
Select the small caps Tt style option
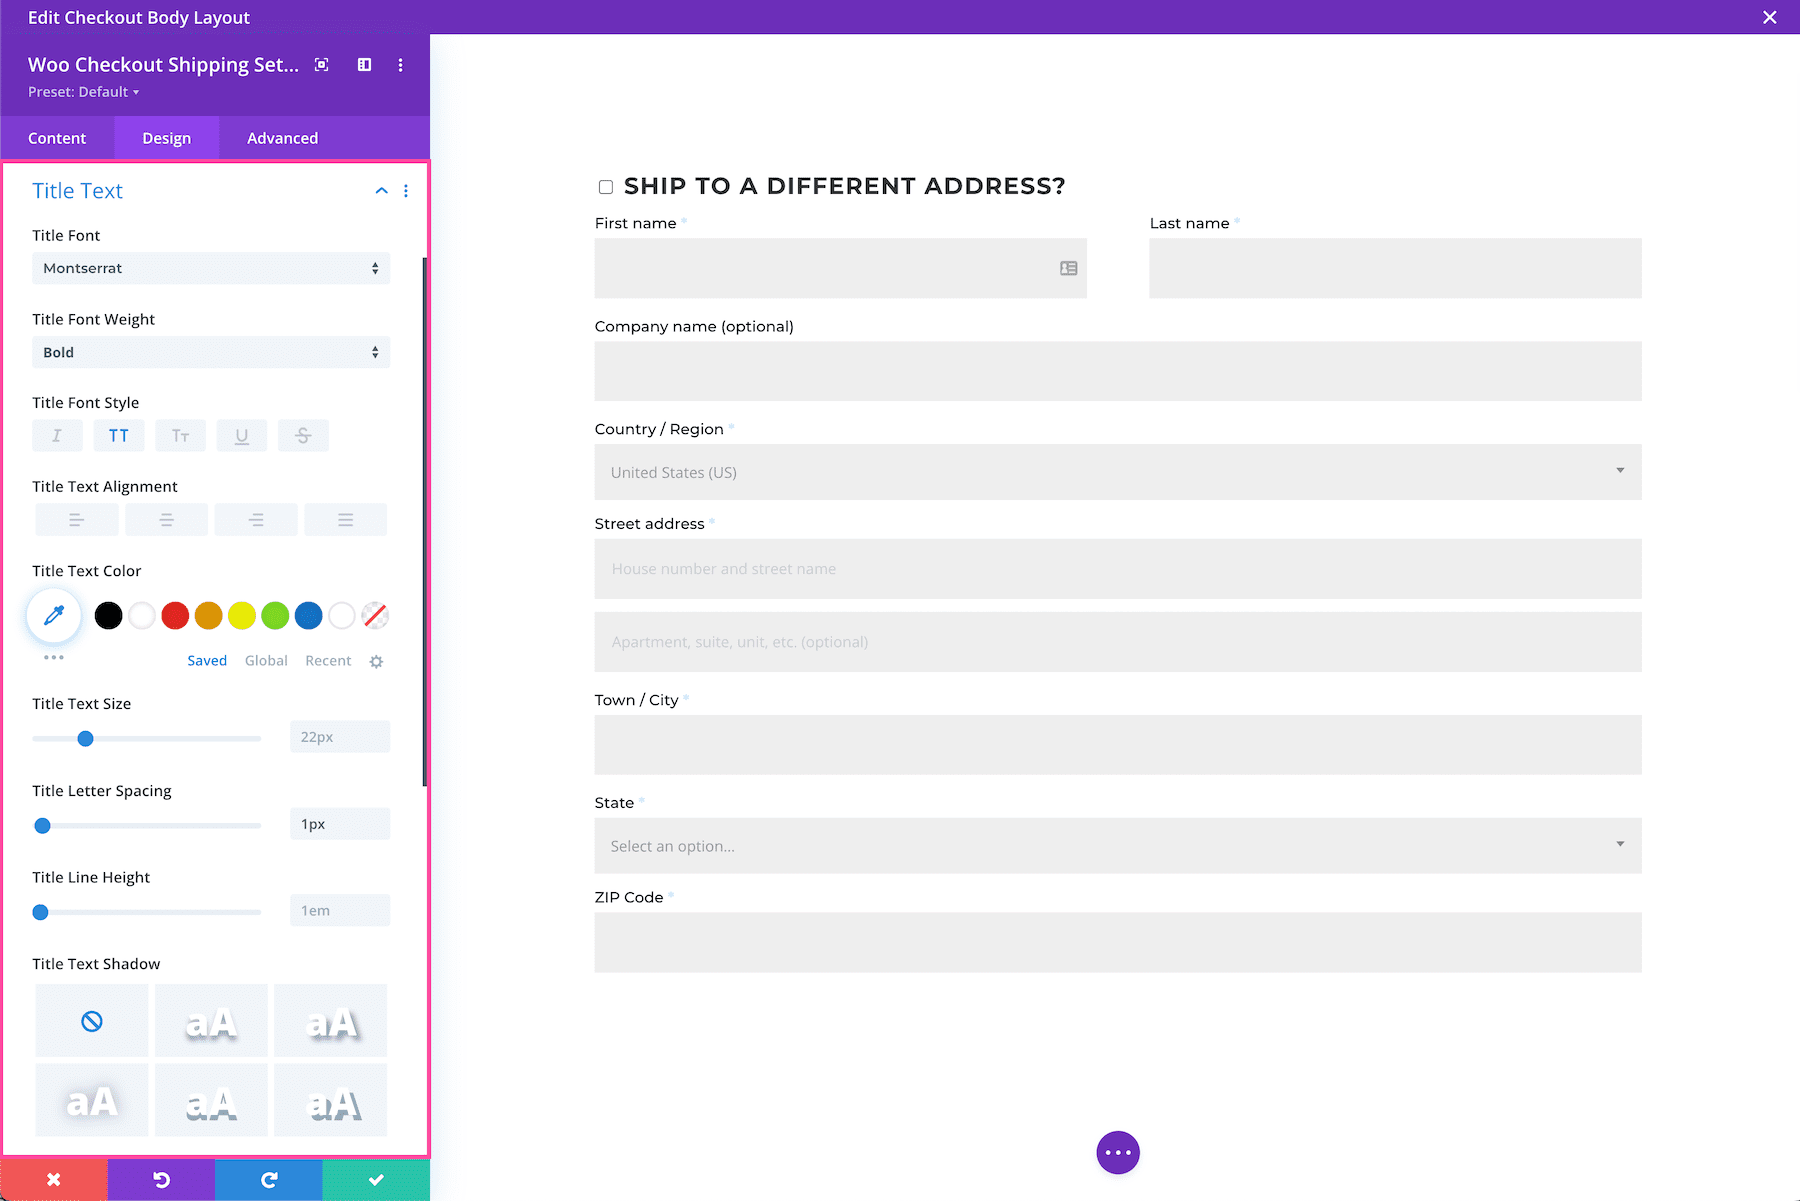pos(180,435)
